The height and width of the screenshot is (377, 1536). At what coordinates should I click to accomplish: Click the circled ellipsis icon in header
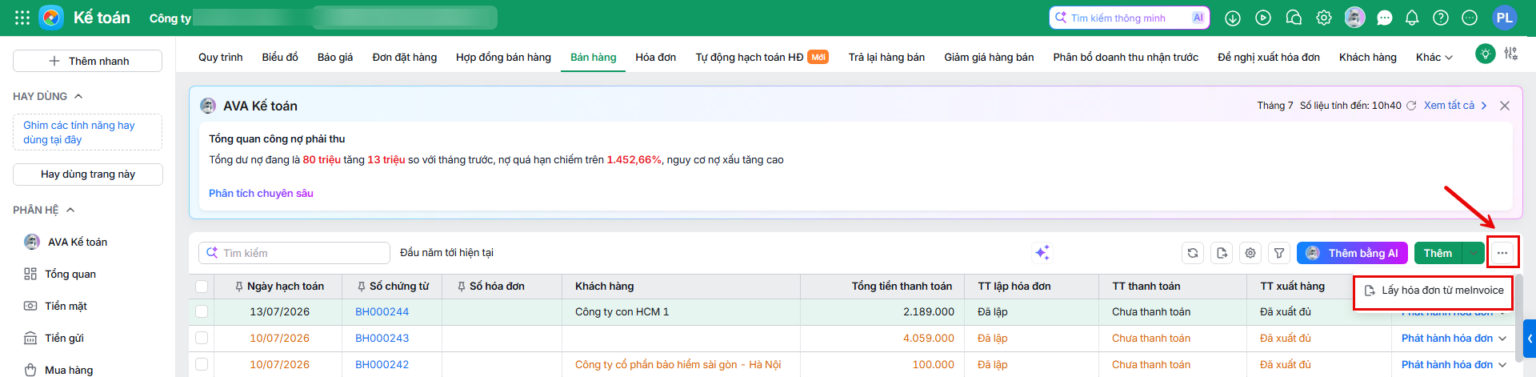(x=1469, y=17)
